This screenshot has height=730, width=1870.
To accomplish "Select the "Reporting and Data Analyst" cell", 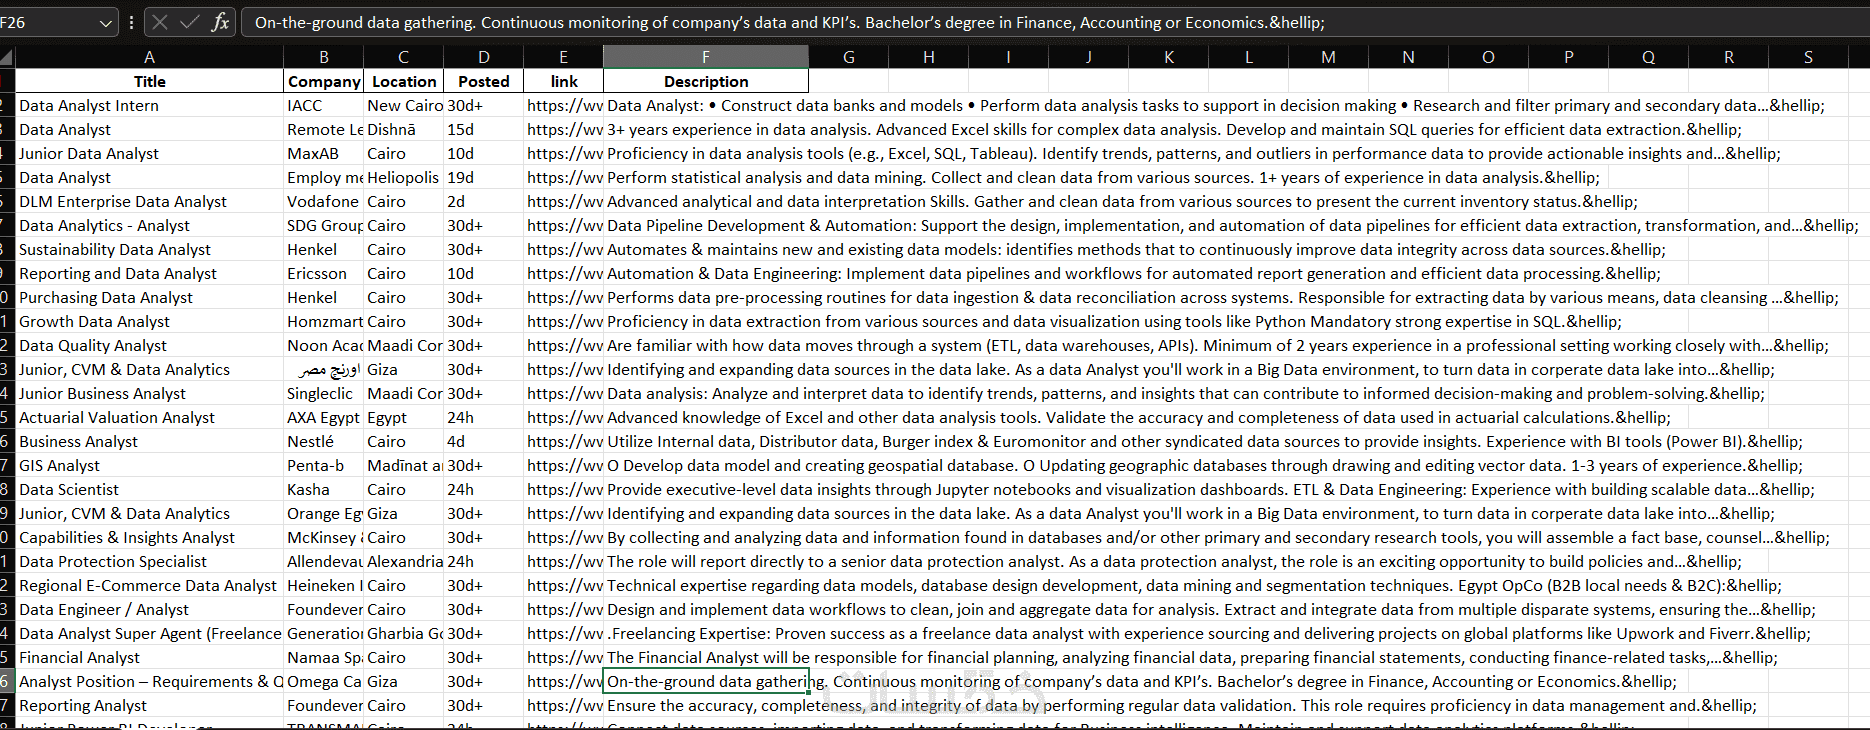I will 149,273.
